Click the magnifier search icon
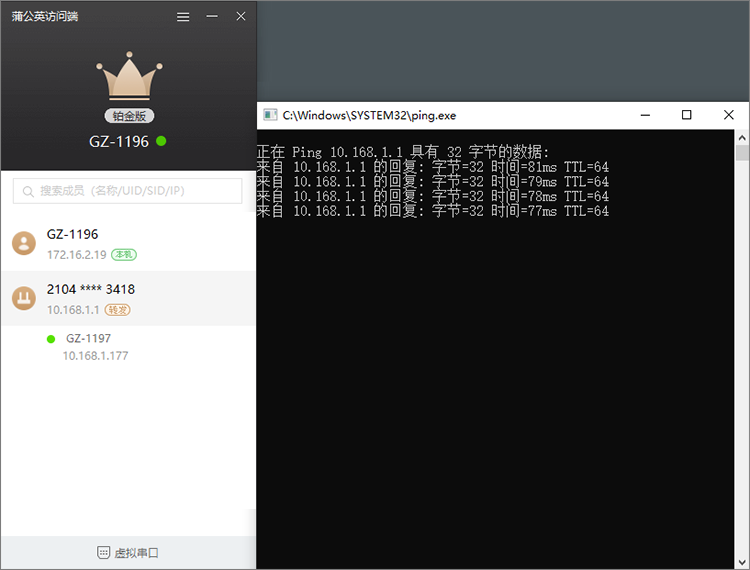 pos(28,191)
